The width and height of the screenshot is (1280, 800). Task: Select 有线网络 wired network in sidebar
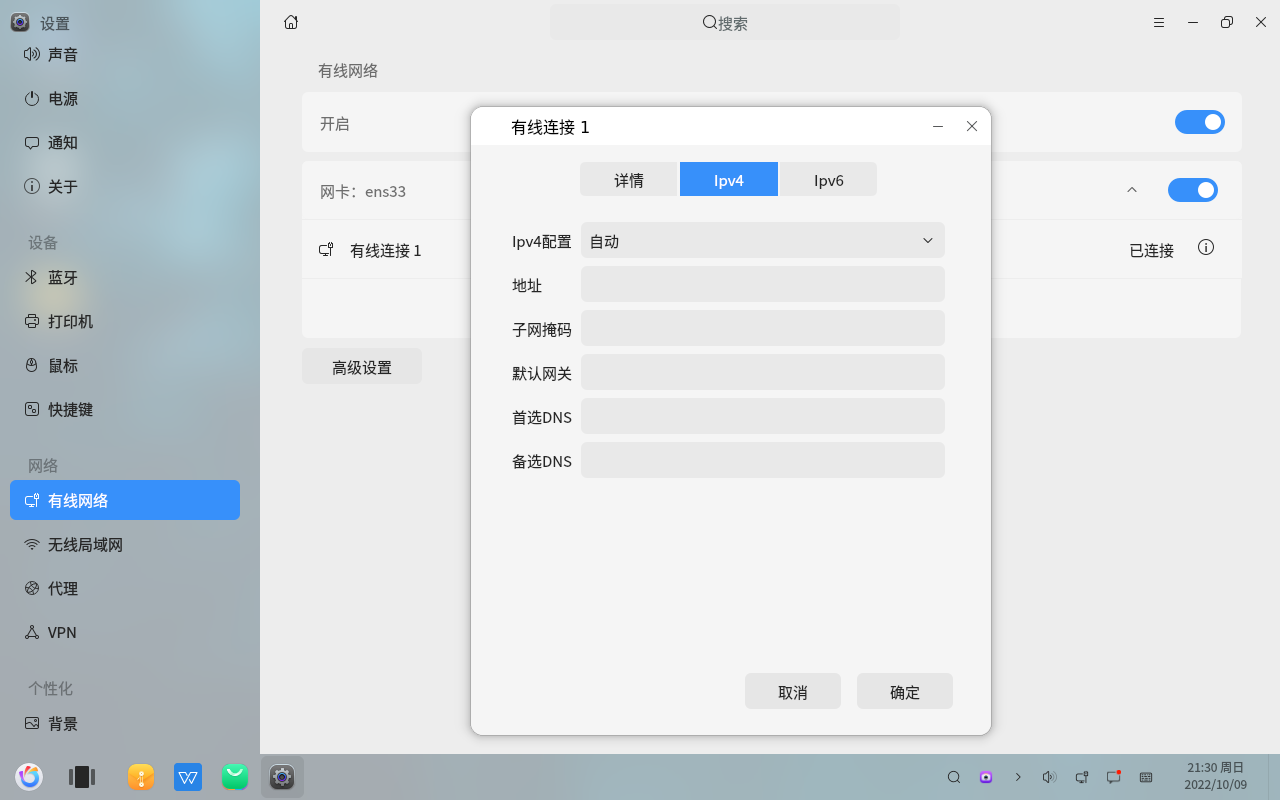(x=125, y=500)
